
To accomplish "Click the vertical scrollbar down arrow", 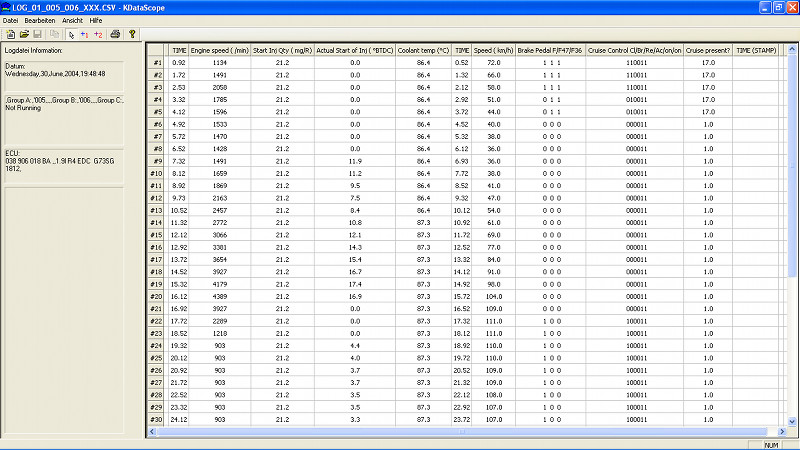I will click(792, 421).
